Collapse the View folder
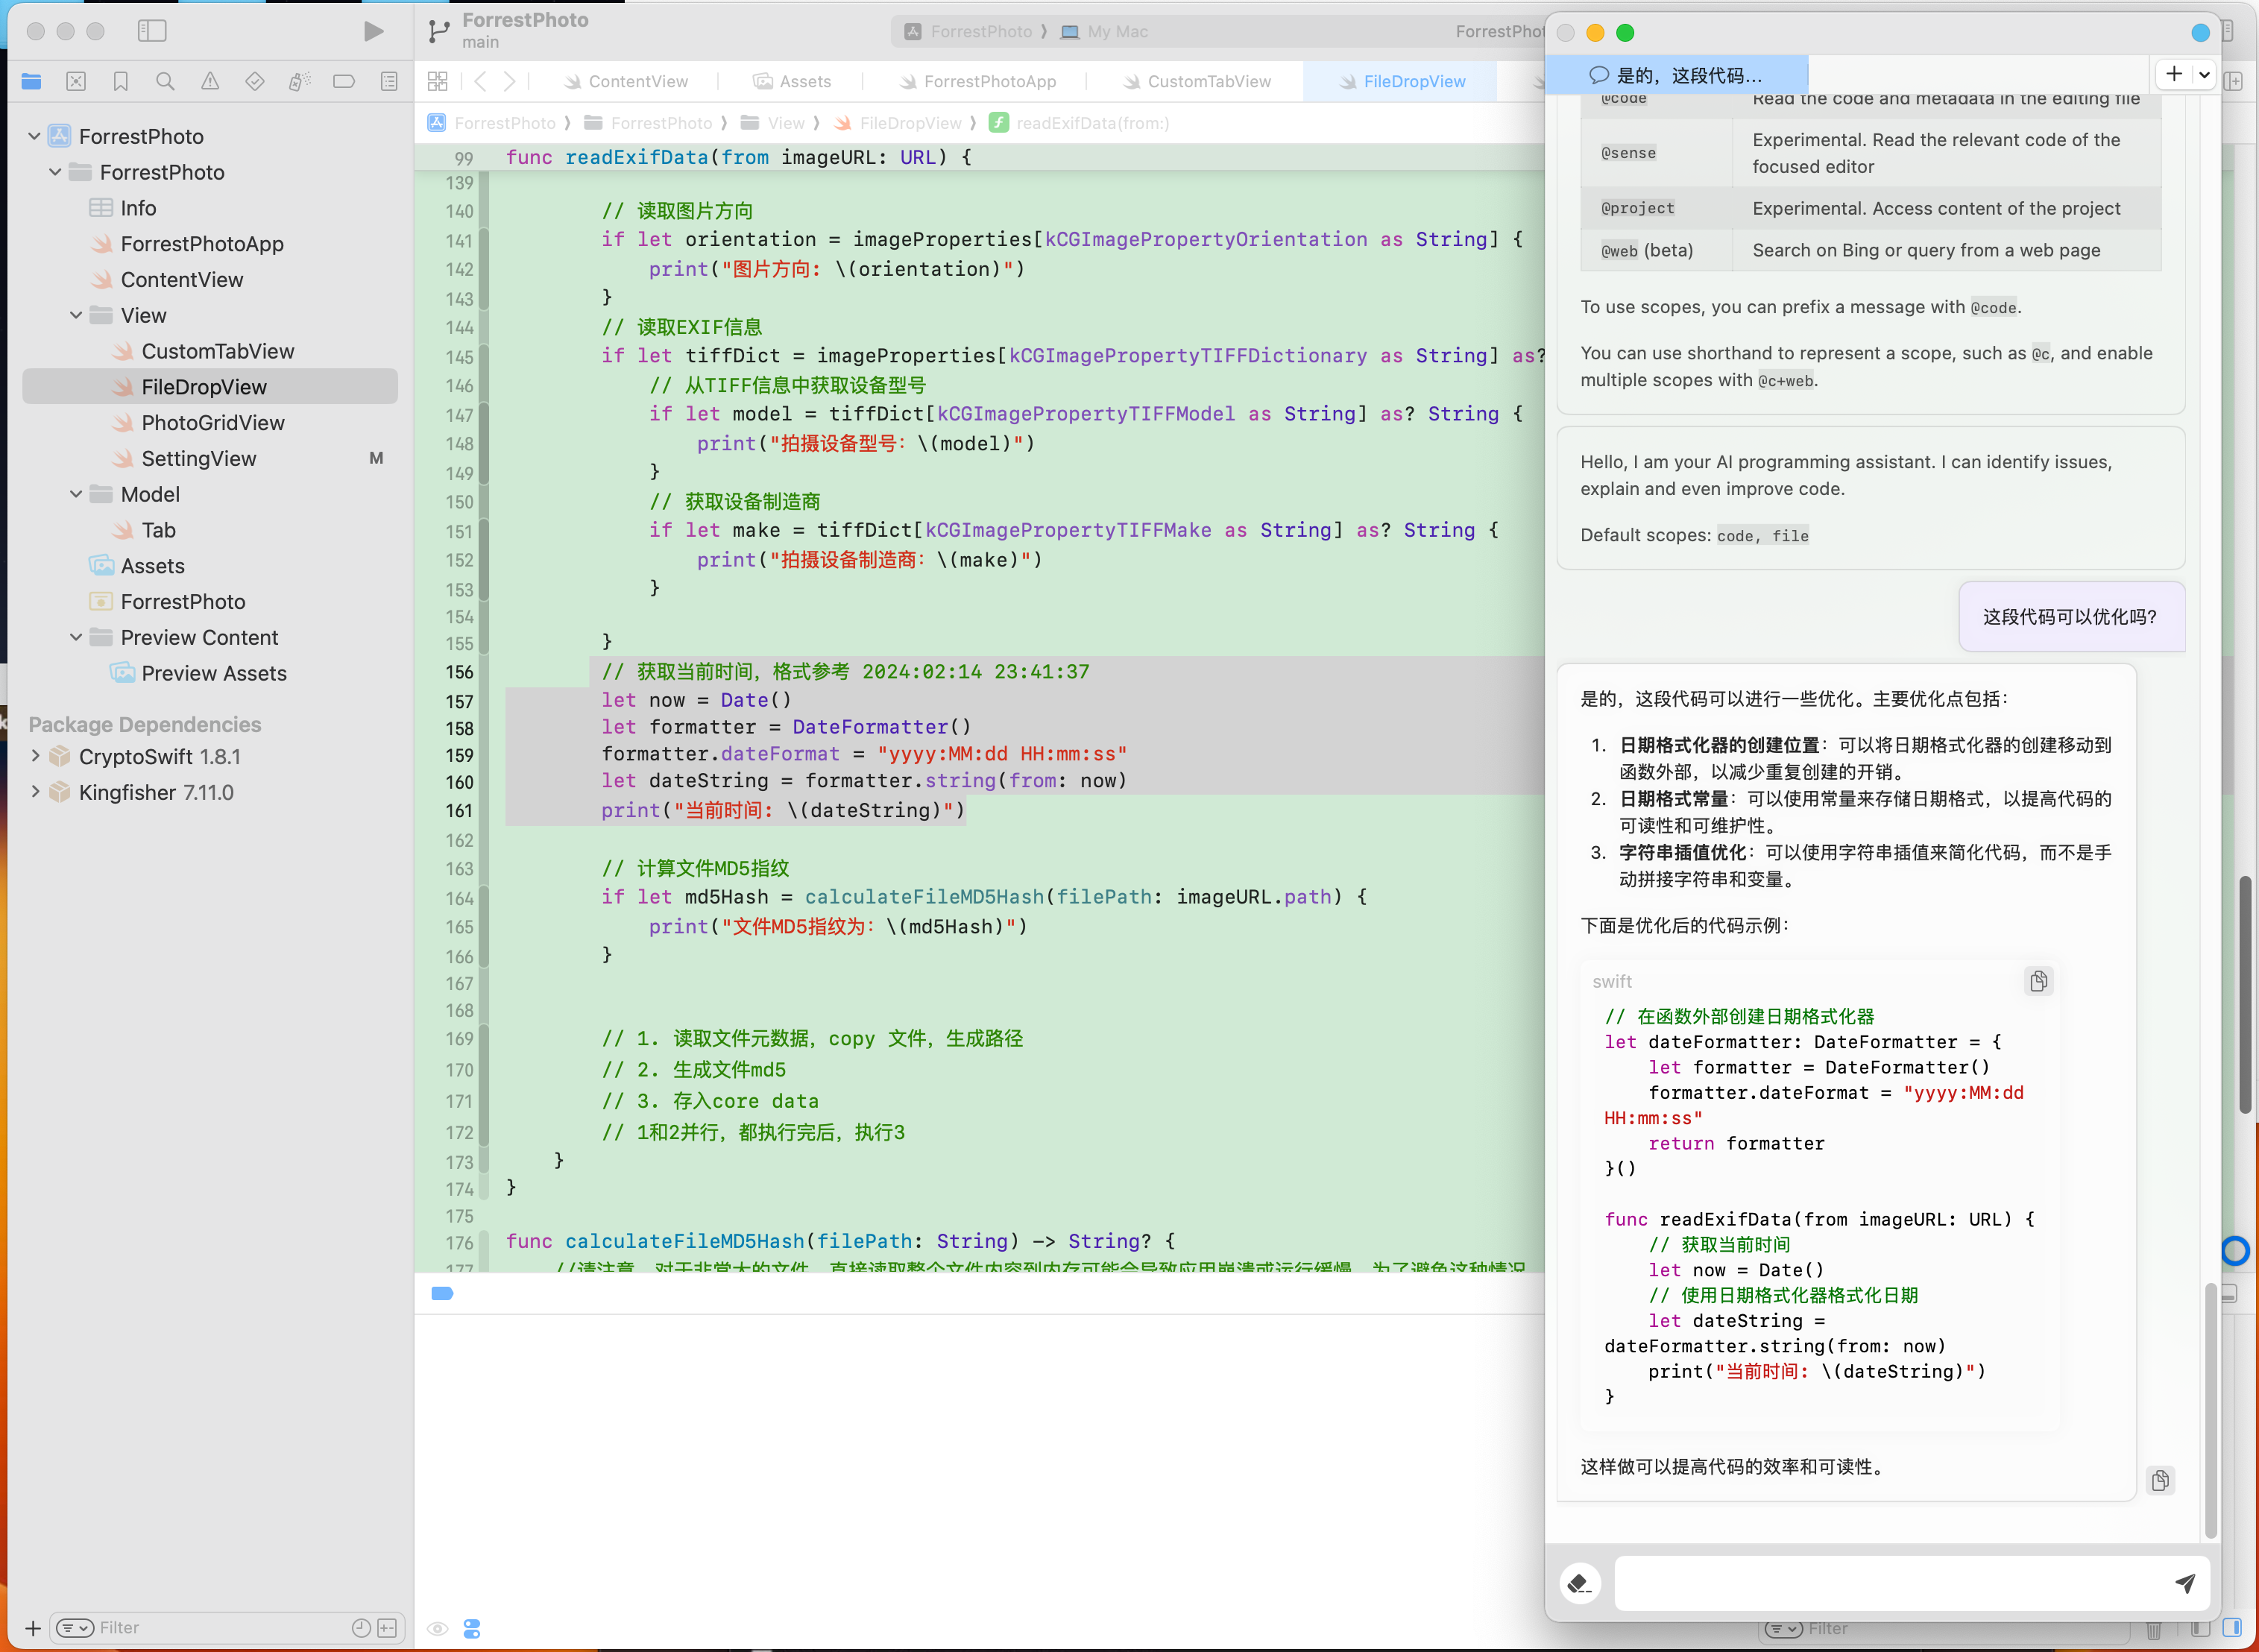Image resolution: width=2259 pixels, height=1652 pixels. click(76, 315)
